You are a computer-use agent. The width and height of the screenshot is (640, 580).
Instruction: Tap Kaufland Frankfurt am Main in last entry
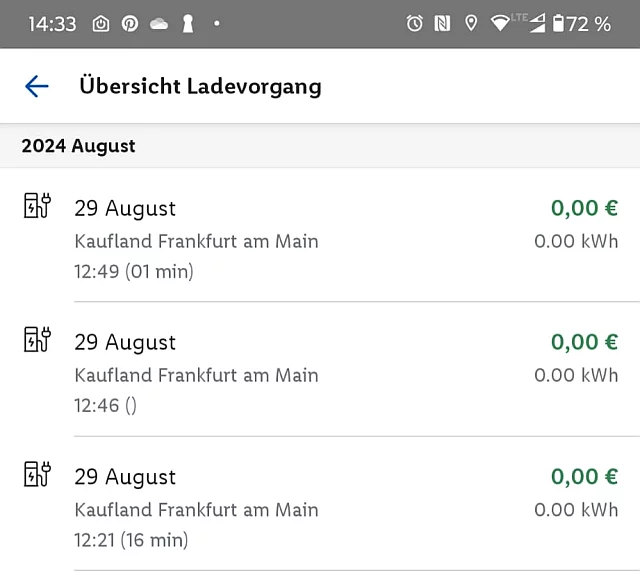196,510
